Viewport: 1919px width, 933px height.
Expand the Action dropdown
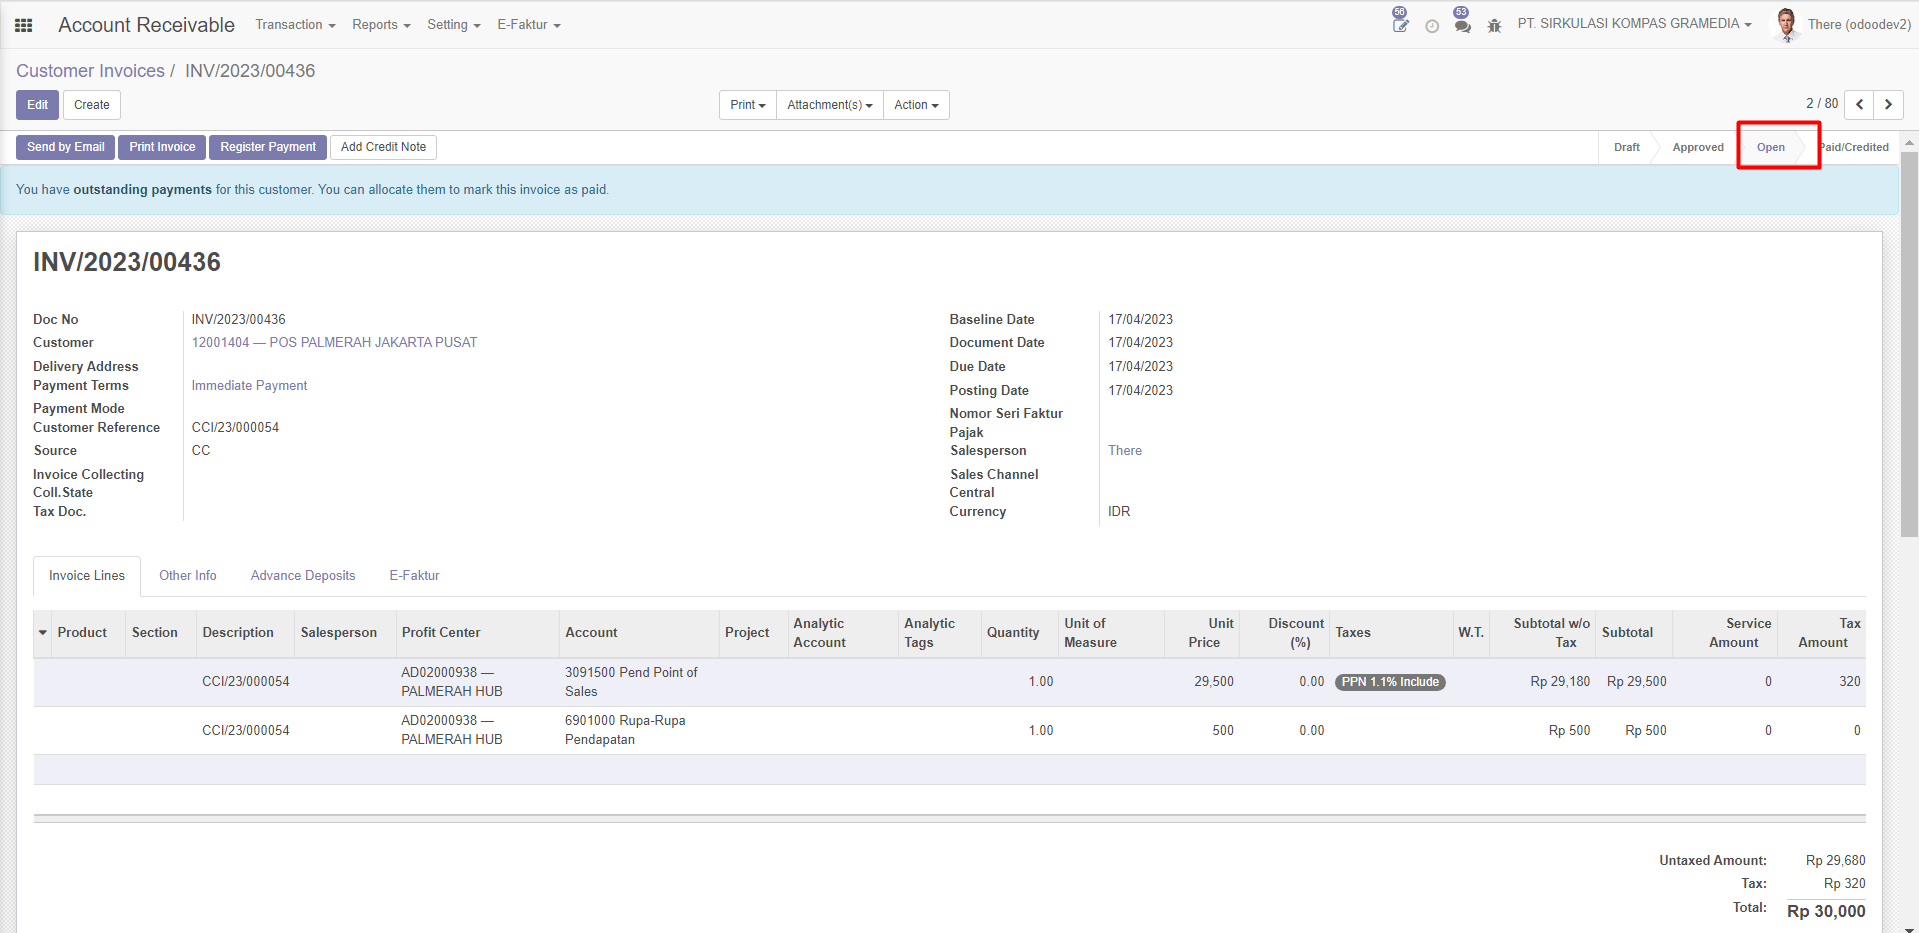(916, 105)
